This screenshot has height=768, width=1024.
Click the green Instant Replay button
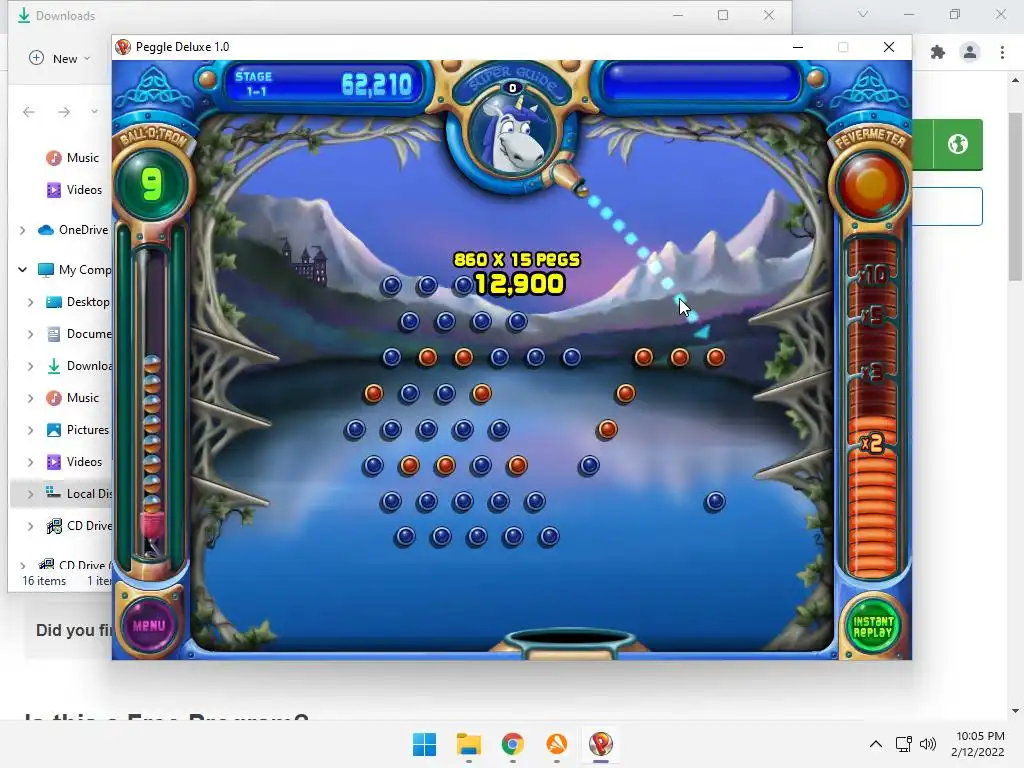(872, 626)
